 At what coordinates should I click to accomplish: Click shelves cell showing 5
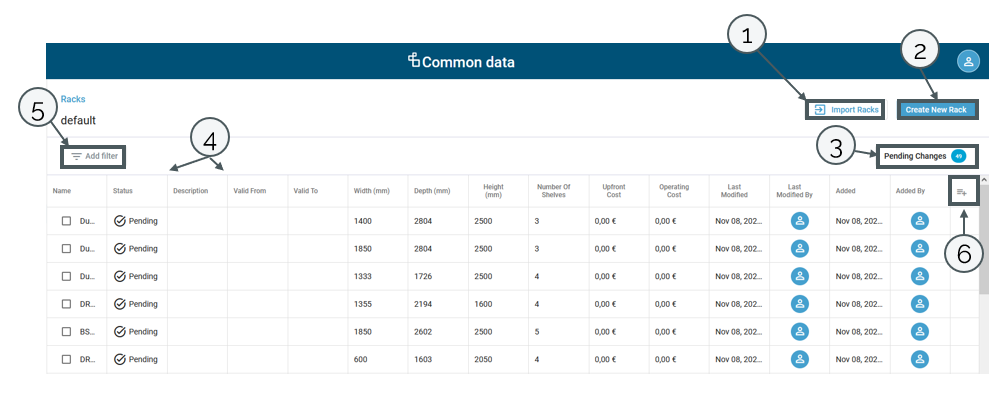(x=537, y=332)
